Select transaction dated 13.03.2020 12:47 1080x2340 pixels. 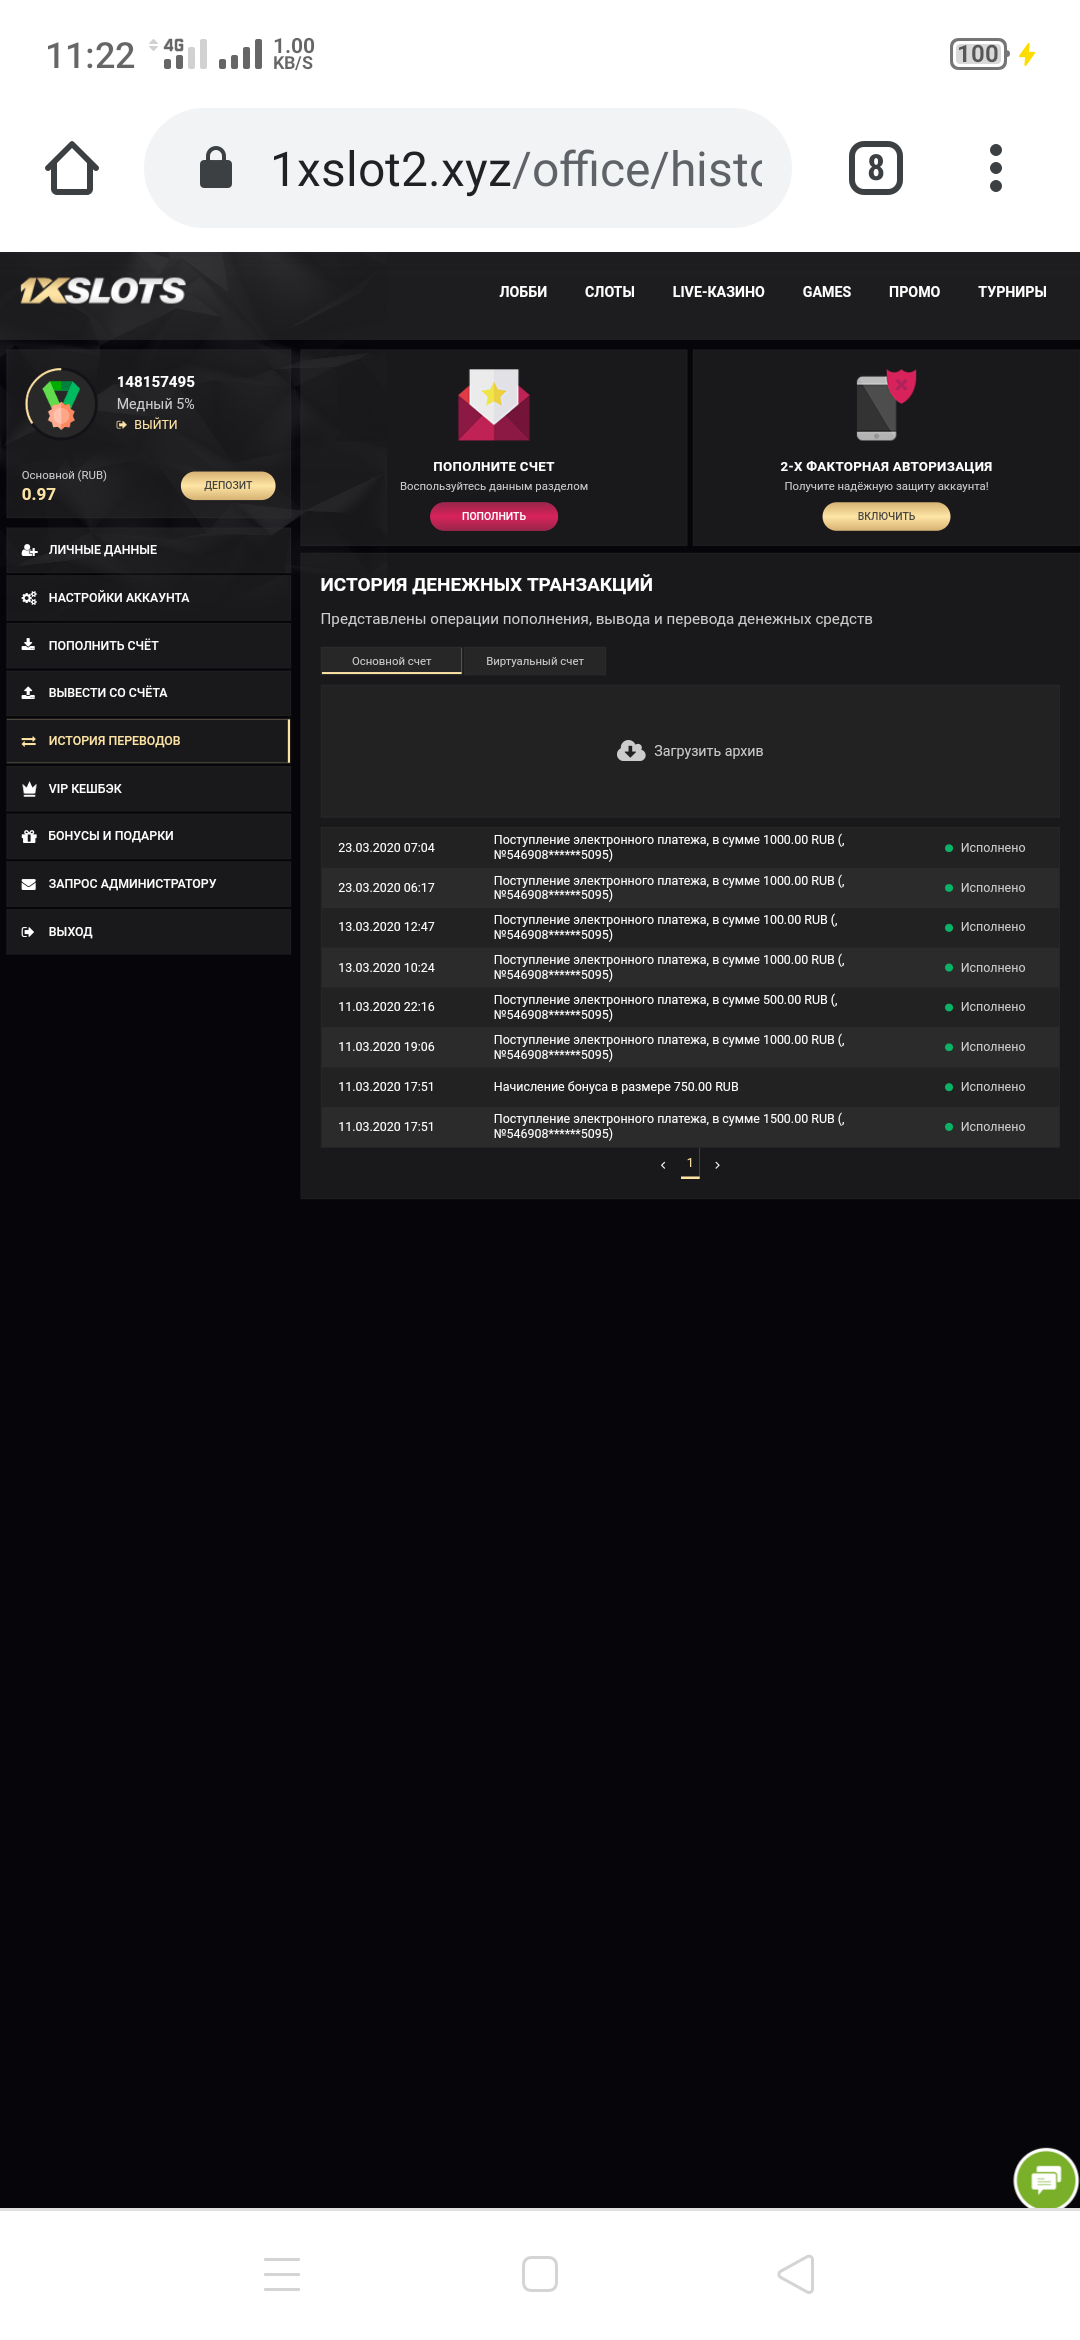coord(690,927)
